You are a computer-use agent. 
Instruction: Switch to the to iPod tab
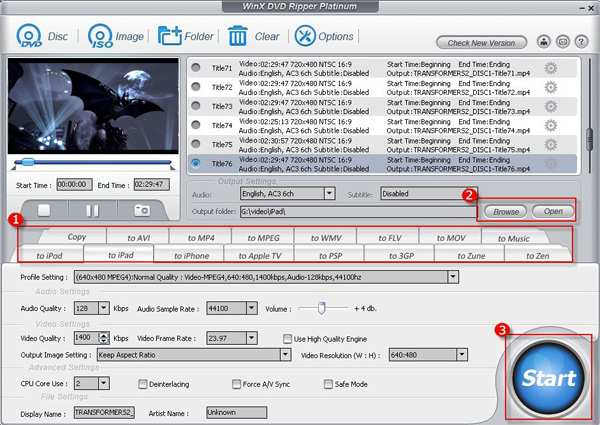[x=49, y=255]
